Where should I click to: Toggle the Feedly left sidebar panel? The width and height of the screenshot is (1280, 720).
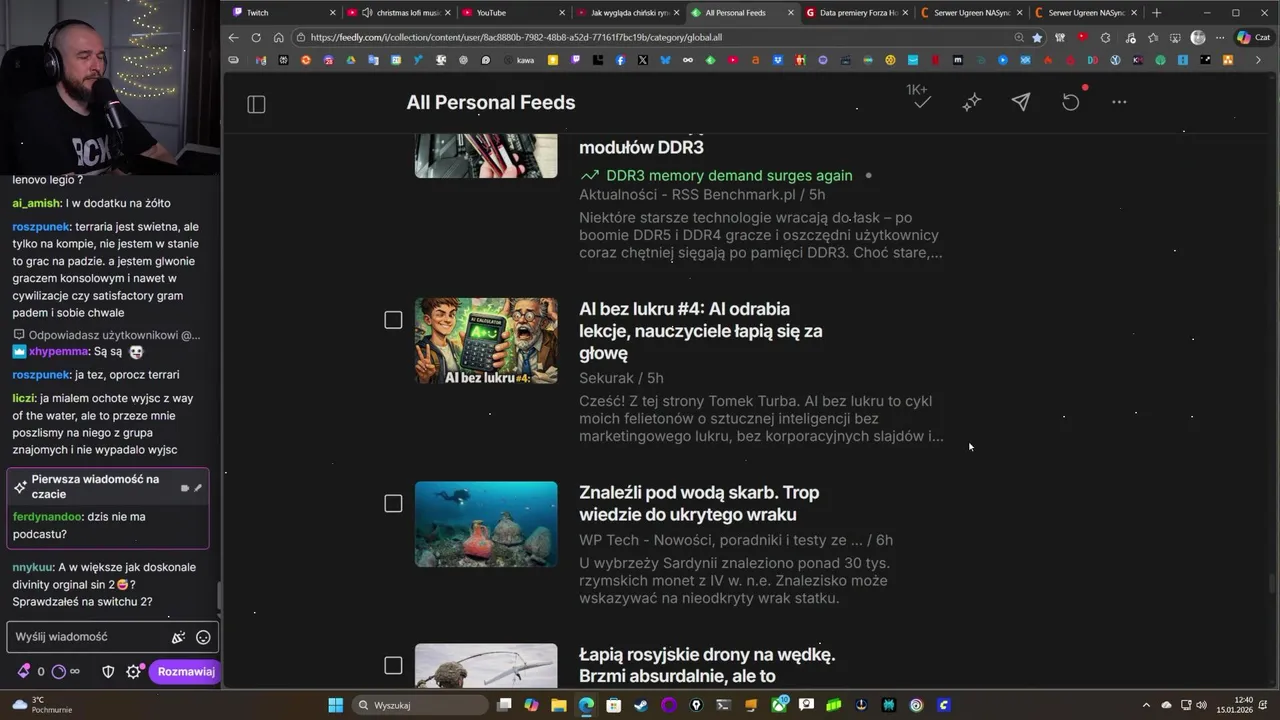click(x=256, y=104)
